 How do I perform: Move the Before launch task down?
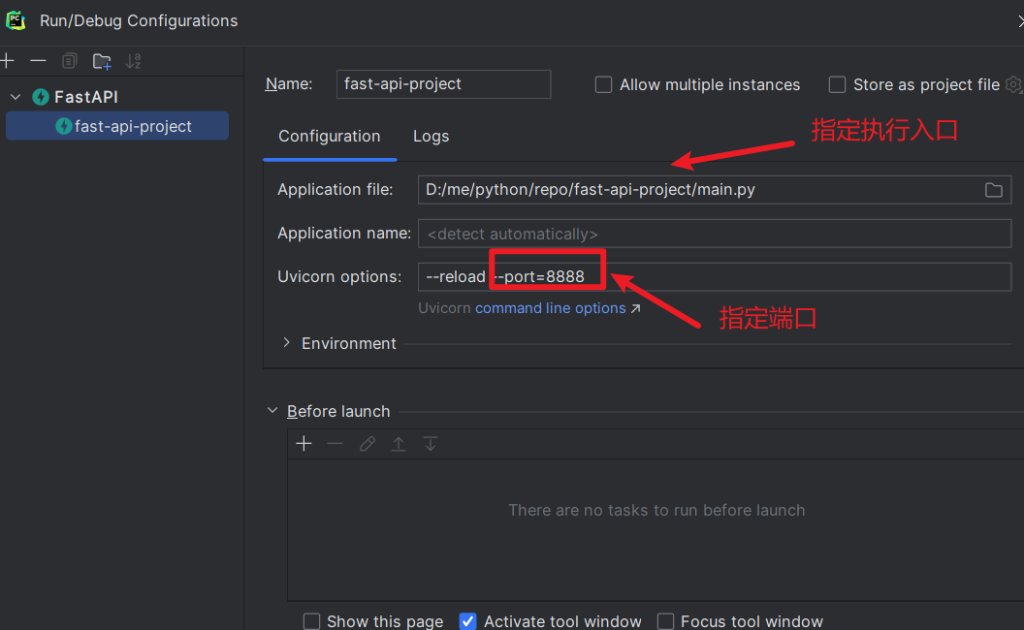(430, 444)
